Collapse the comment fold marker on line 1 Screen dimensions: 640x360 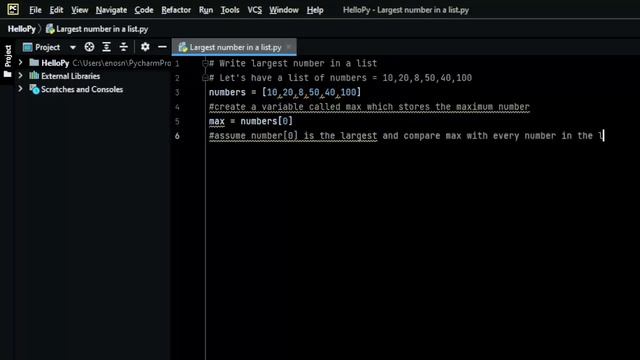[205, 63]
